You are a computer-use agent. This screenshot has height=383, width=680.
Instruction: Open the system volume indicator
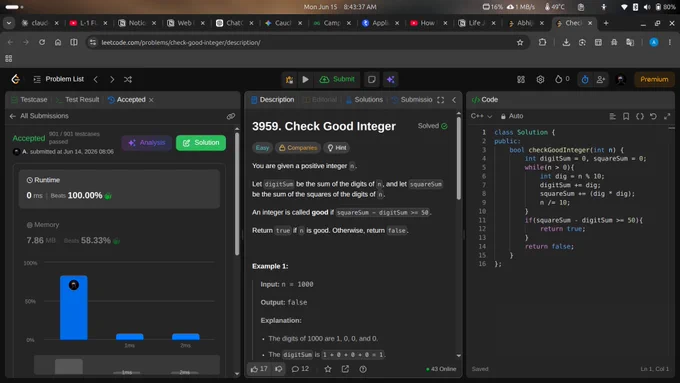coord(647,7)
